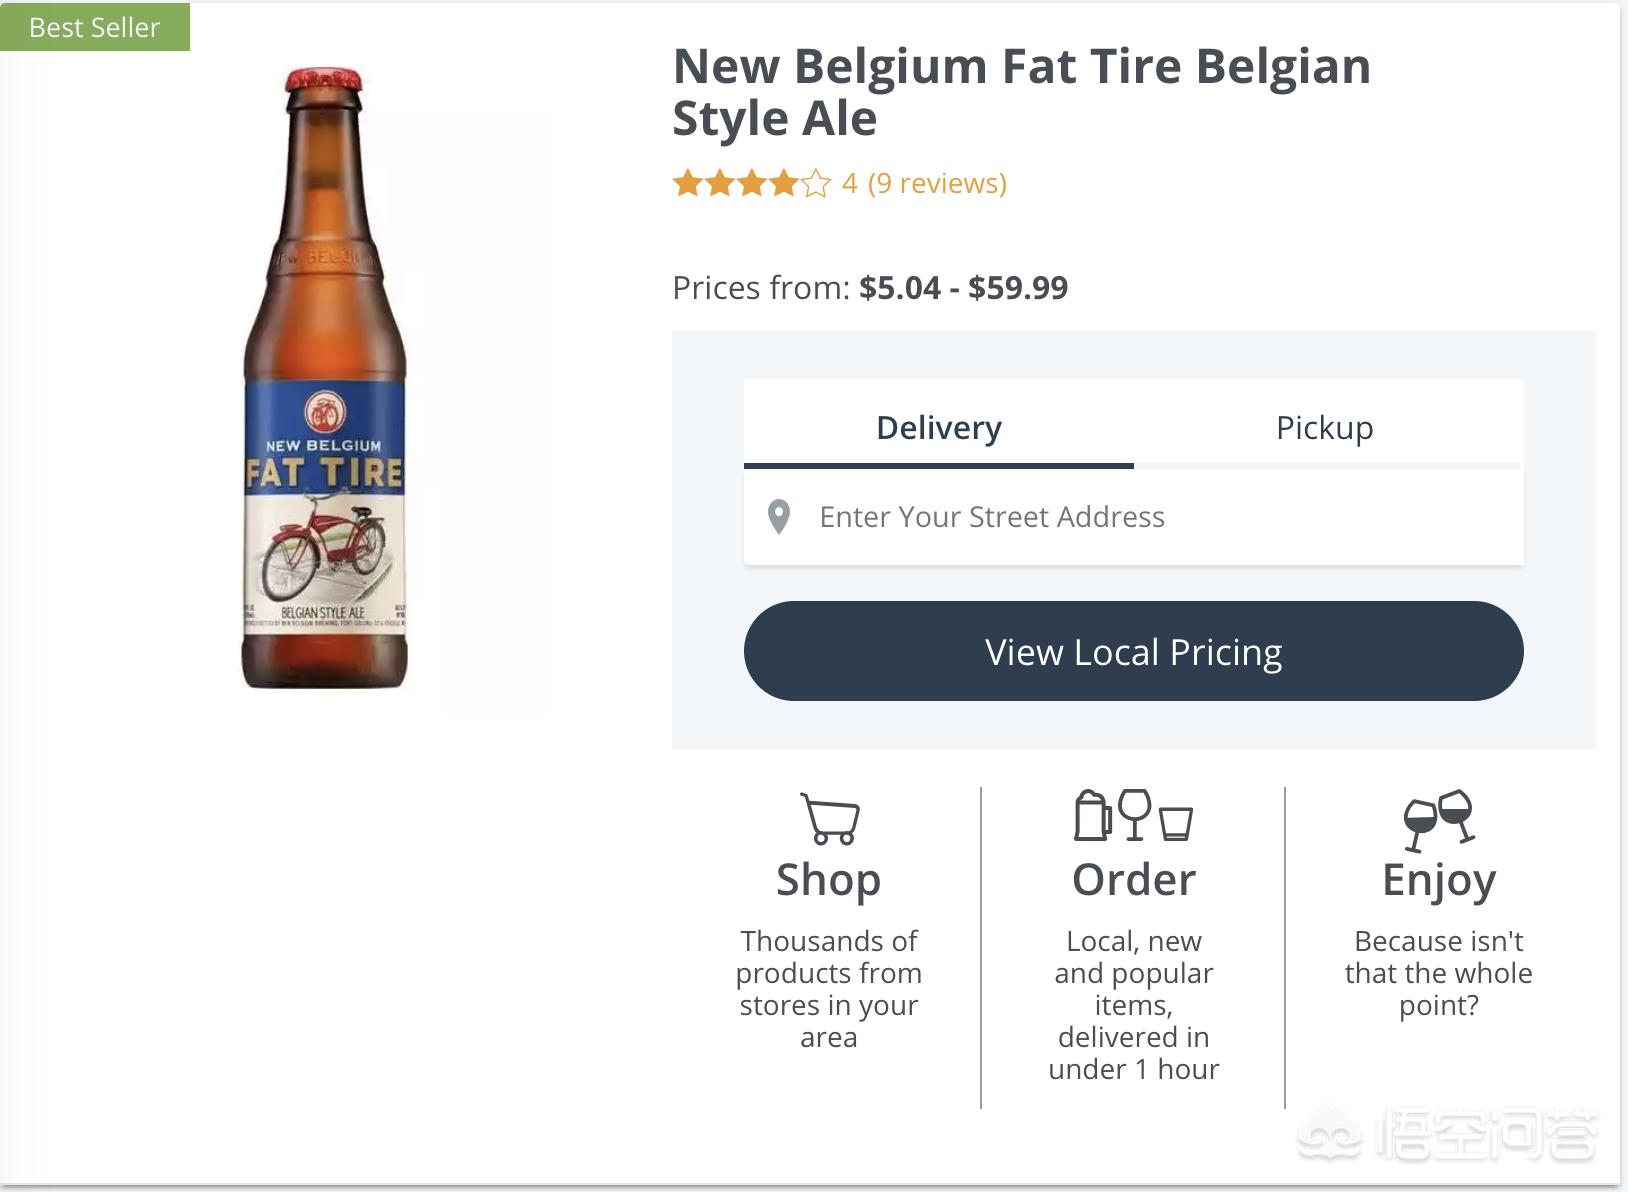Click the clinking wine glasses Enjoy icon
Image resolution: width=1628 pixels, height=1192 pixels.
point(1439,819)
